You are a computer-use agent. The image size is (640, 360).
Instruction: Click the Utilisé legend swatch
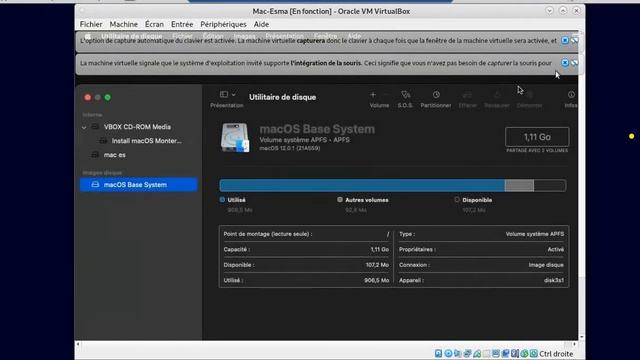coord(222,200)
